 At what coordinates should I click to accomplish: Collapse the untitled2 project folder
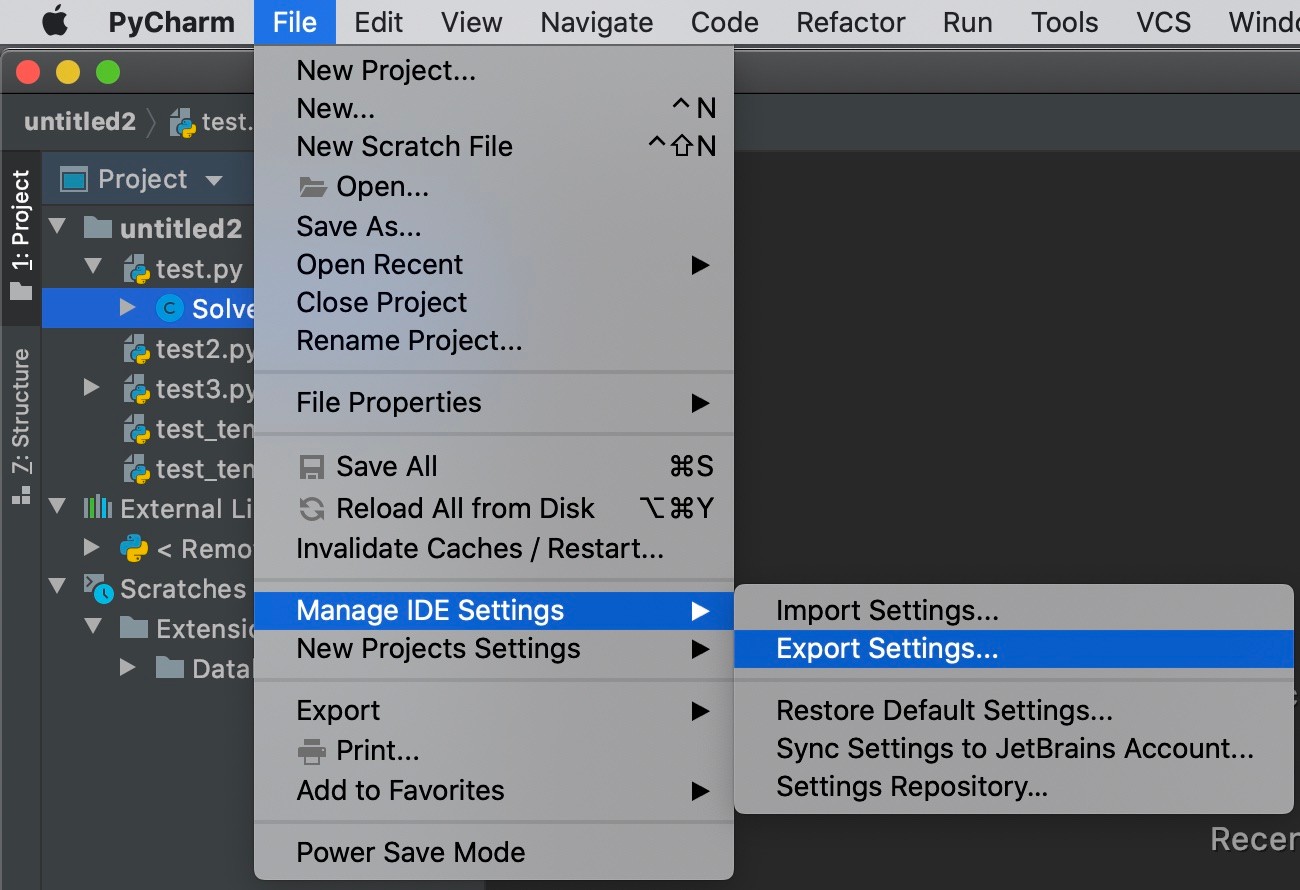56,228
